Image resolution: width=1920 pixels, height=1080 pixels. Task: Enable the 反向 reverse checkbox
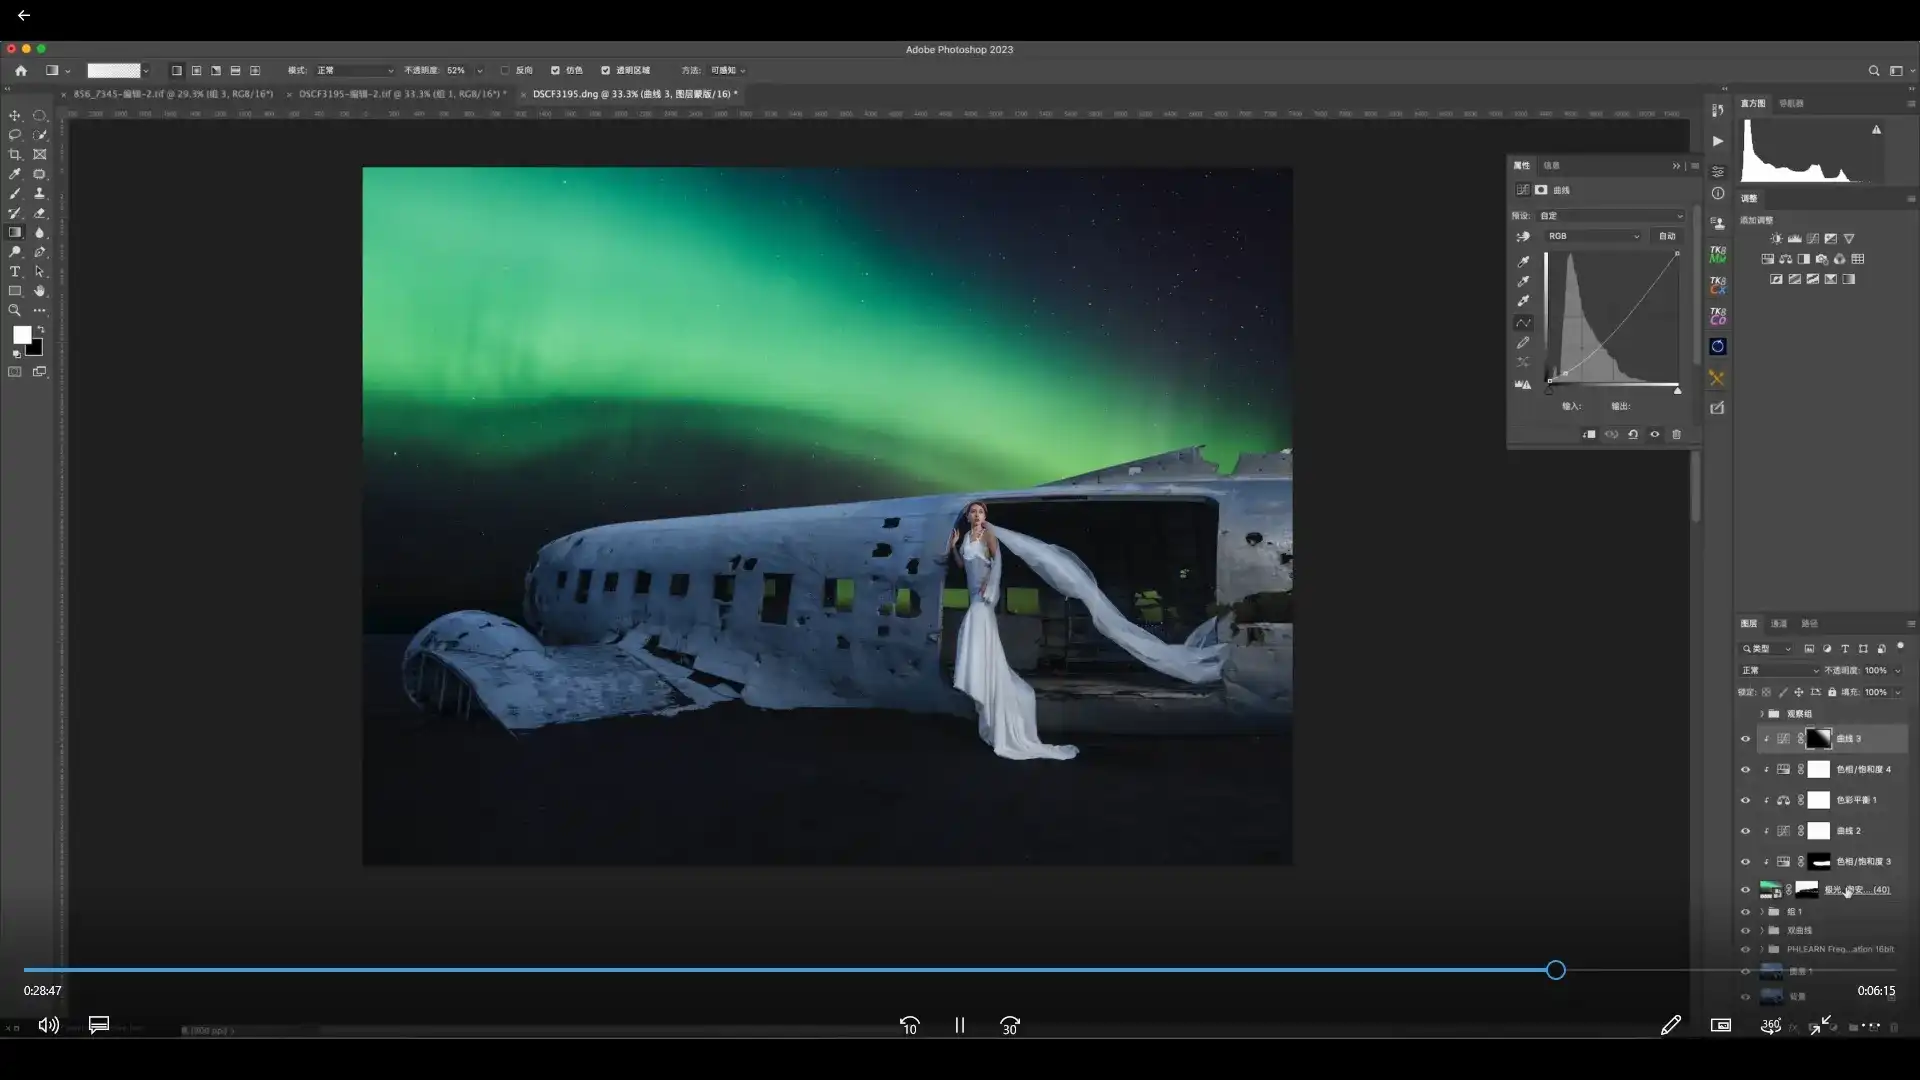(505, 71)
